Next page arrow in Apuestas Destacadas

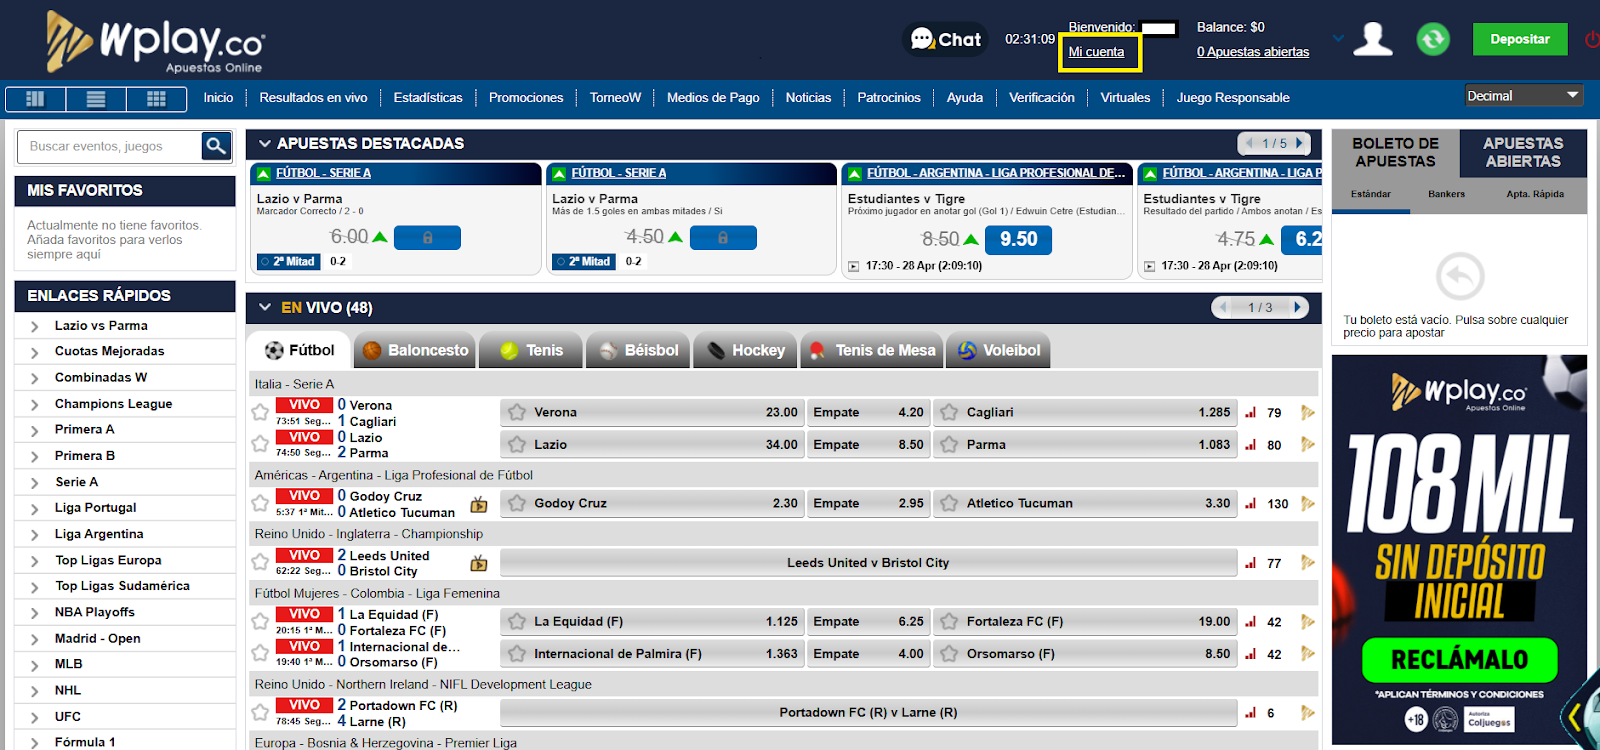[1299, 143]
